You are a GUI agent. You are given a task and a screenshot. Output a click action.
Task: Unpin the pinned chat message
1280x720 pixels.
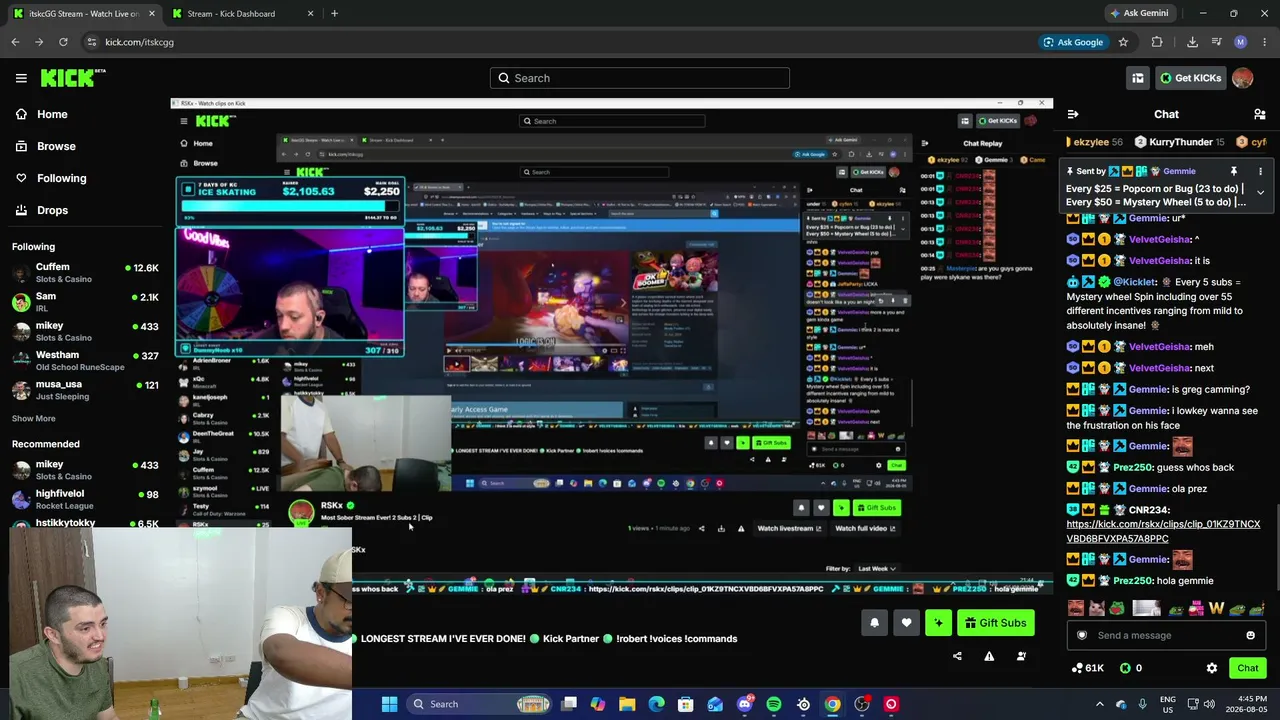click(1234, 172)
